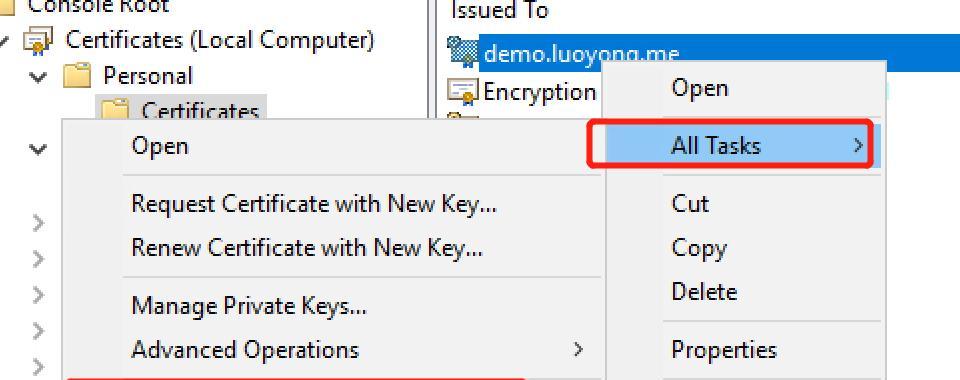This screenshot has height=380, width=960.
Task: Click the Personal folder icon
Action: (77, 76)
